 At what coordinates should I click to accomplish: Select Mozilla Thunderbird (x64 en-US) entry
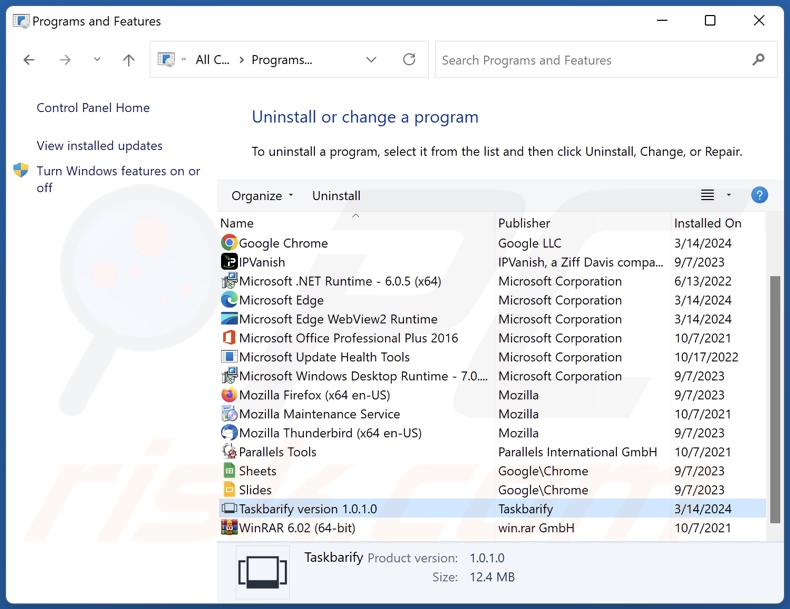click(x=330, y=433)
